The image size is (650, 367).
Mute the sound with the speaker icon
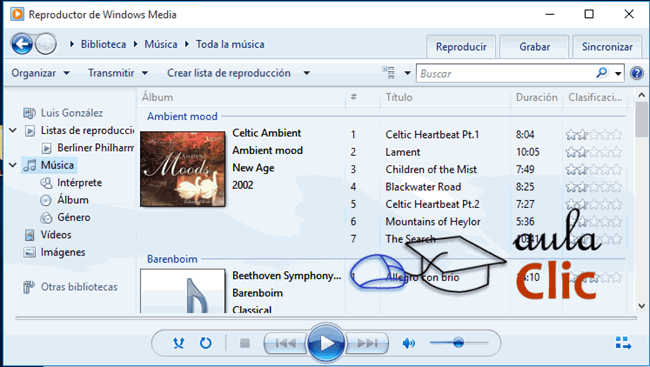(409, 343)
